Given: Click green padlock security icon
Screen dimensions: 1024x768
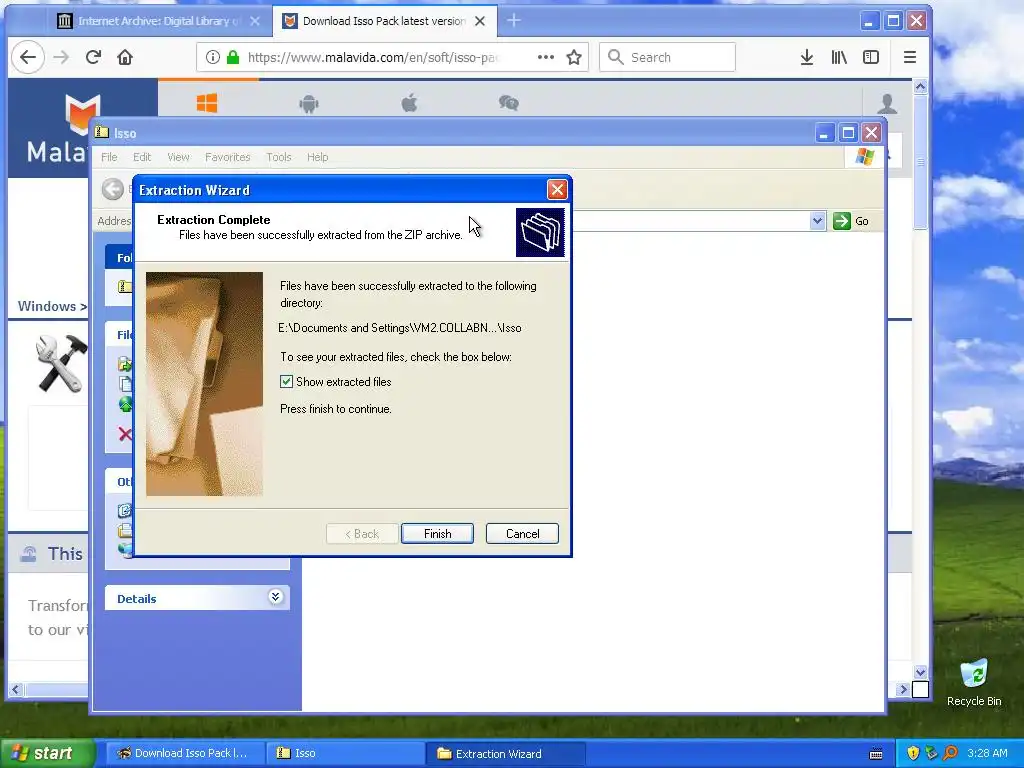Looking at the screenshot, I should coord(232,57).
